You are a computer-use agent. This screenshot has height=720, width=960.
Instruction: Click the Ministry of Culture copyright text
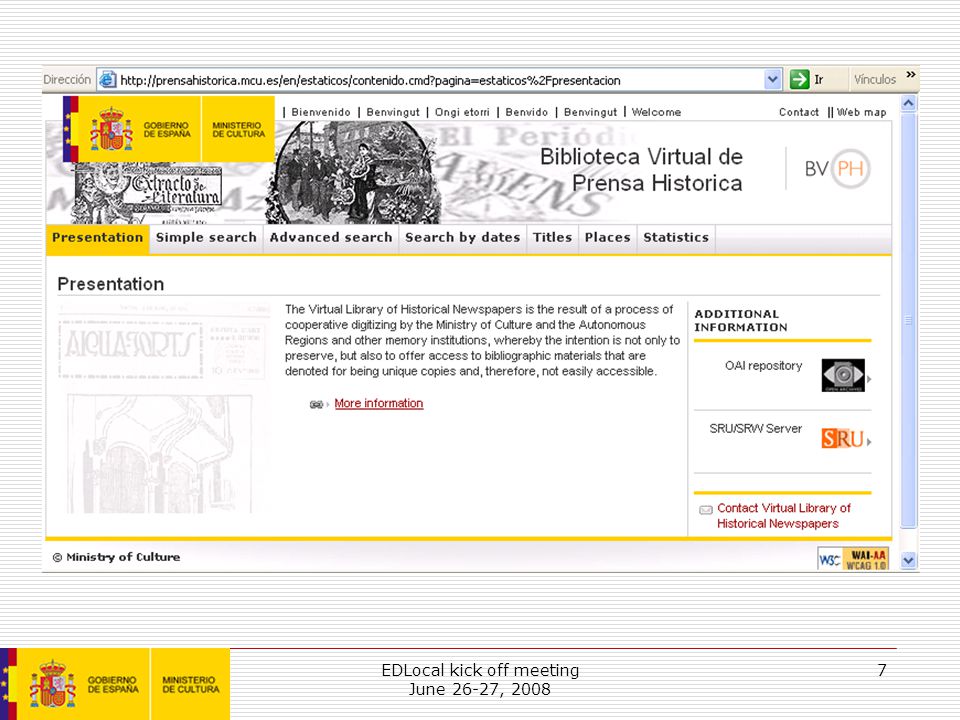(x=116, y=557)
